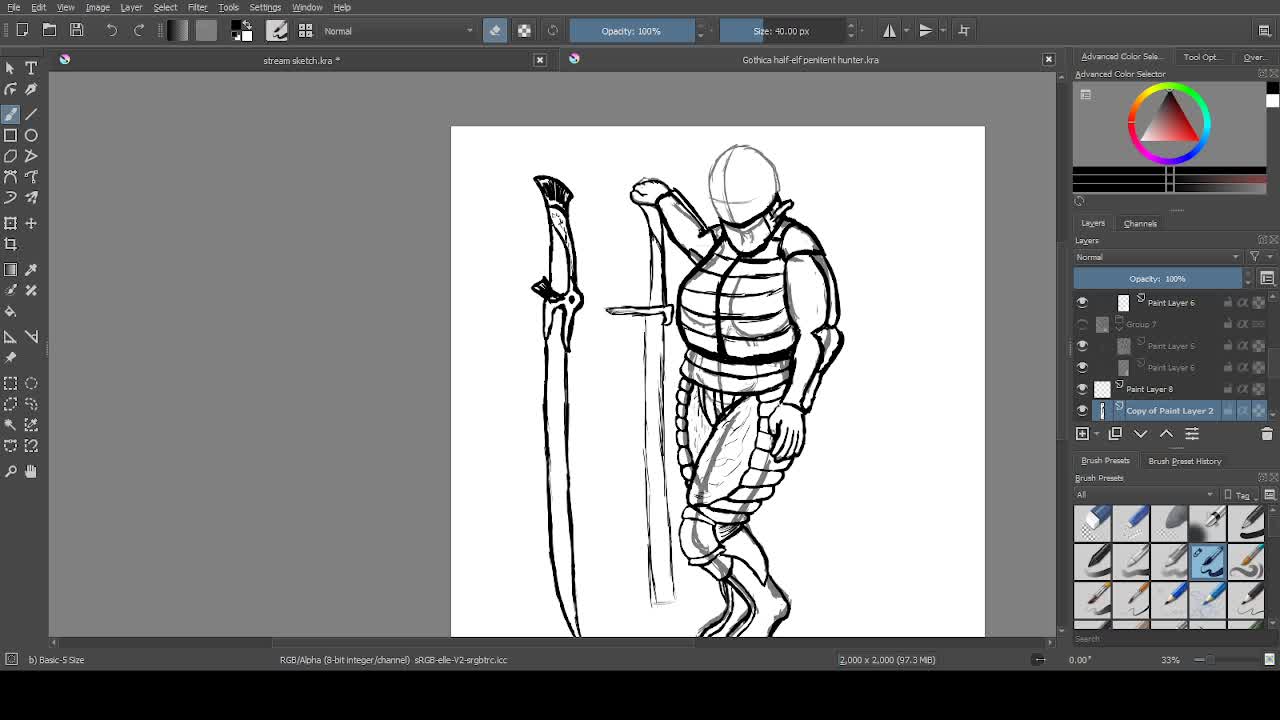Delete the selected layer with trash icon
Image resolution: width=1280 pixels, height=720 pixels.
[1266, 434]
